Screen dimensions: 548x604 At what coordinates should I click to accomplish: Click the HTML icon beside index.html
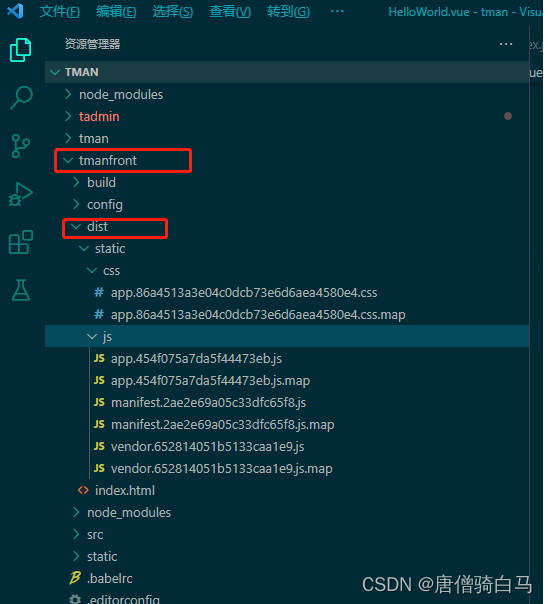coord(83,490)
